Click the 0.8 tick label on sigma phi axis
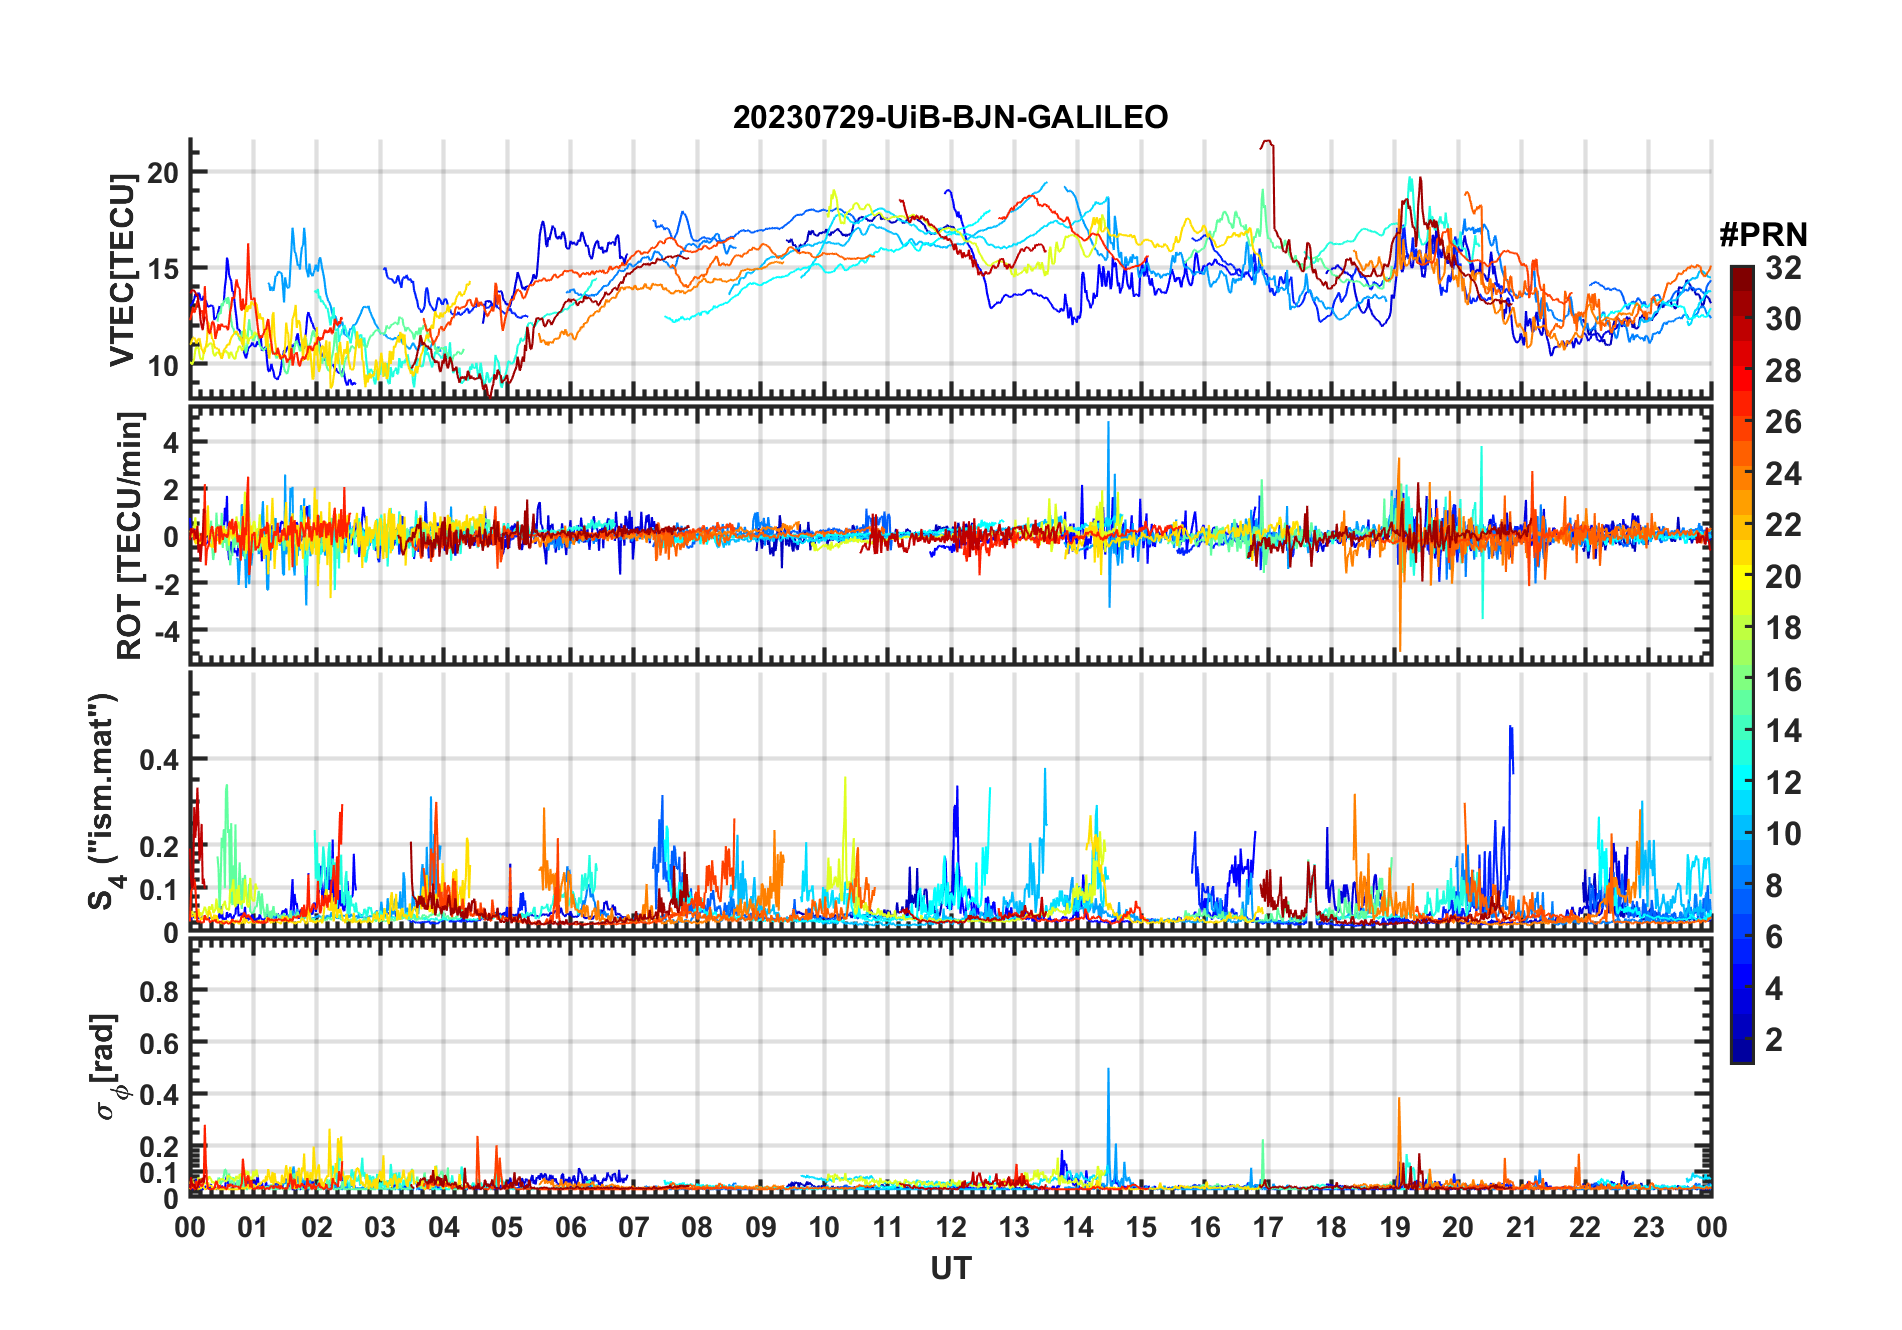Viewport: 1902px width, 1330px height. [159, 991]
